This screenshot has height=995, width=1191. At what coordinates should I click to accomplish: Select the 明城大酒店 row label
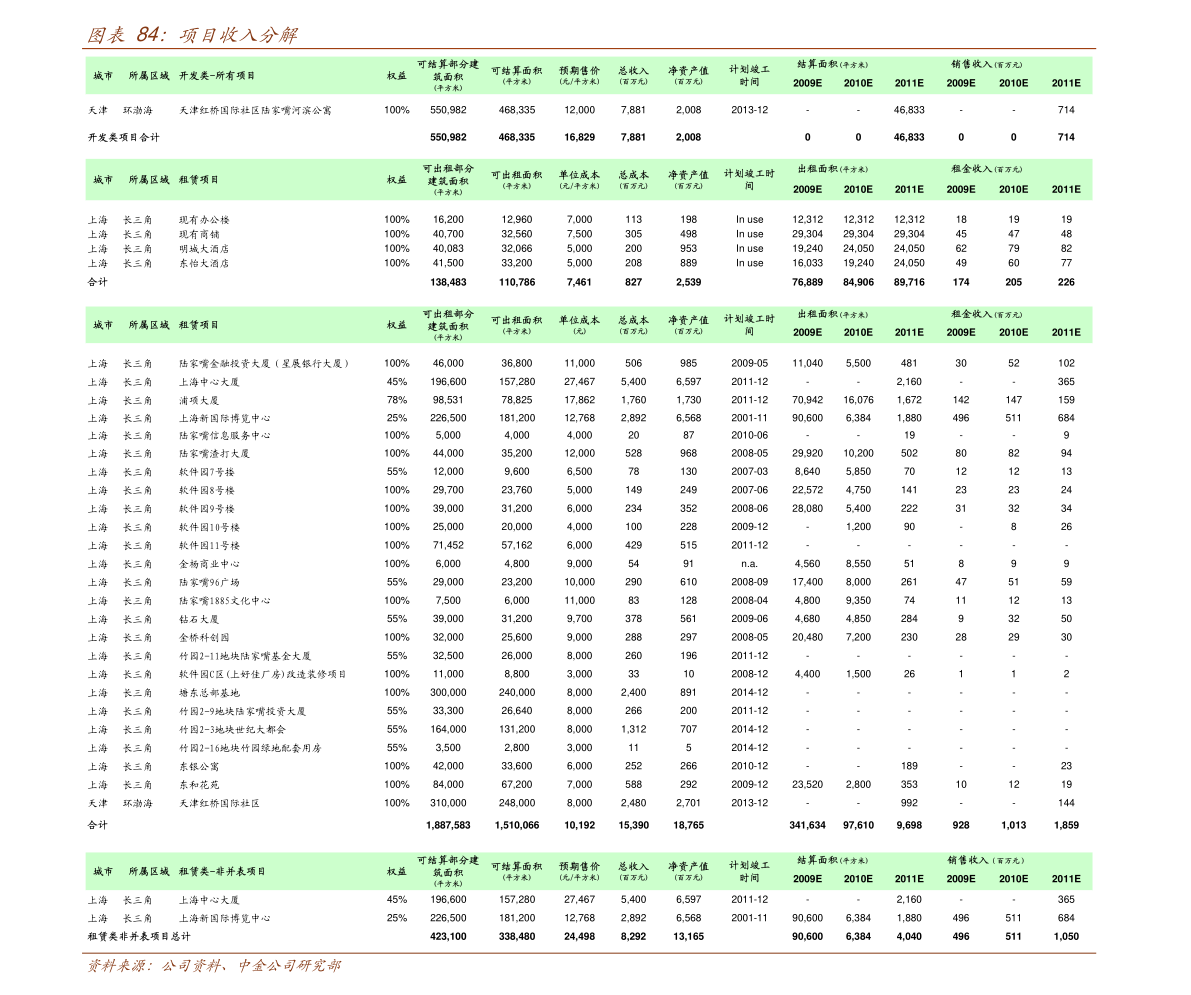(204, 248)
